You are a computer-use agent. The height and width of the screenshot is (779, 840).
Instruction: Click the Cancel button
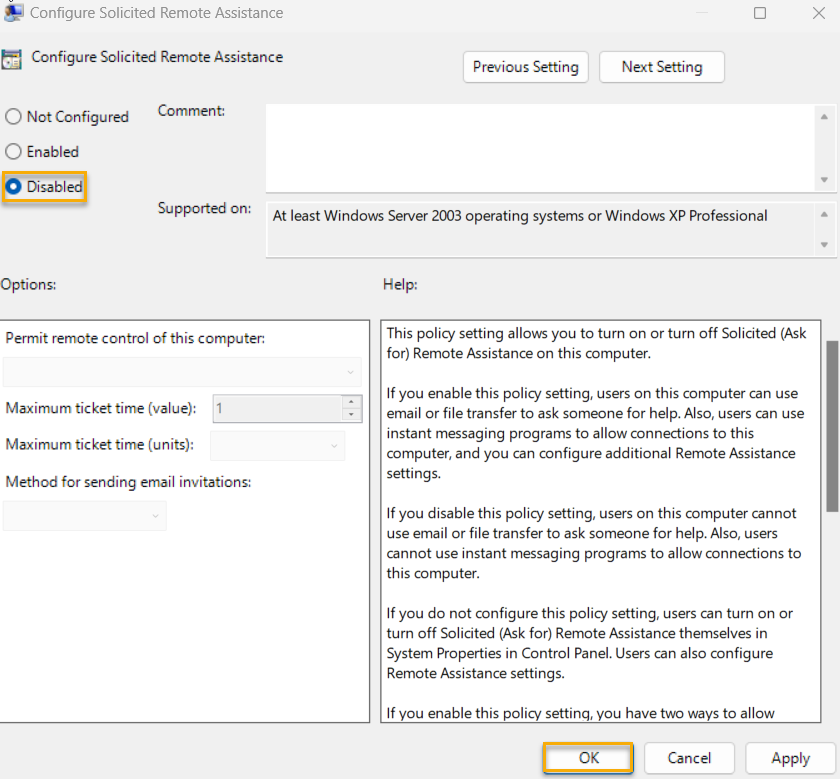coord(689,758)
